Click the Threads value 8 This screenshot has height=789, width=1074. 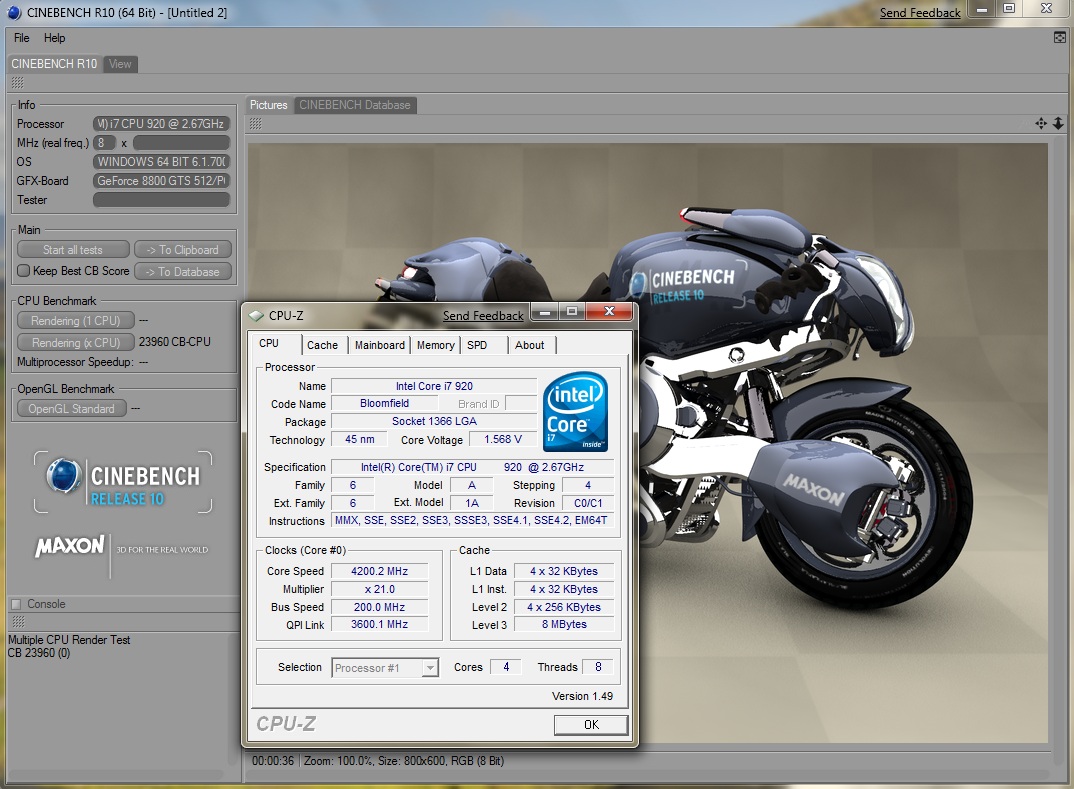[x=598, y=667]
